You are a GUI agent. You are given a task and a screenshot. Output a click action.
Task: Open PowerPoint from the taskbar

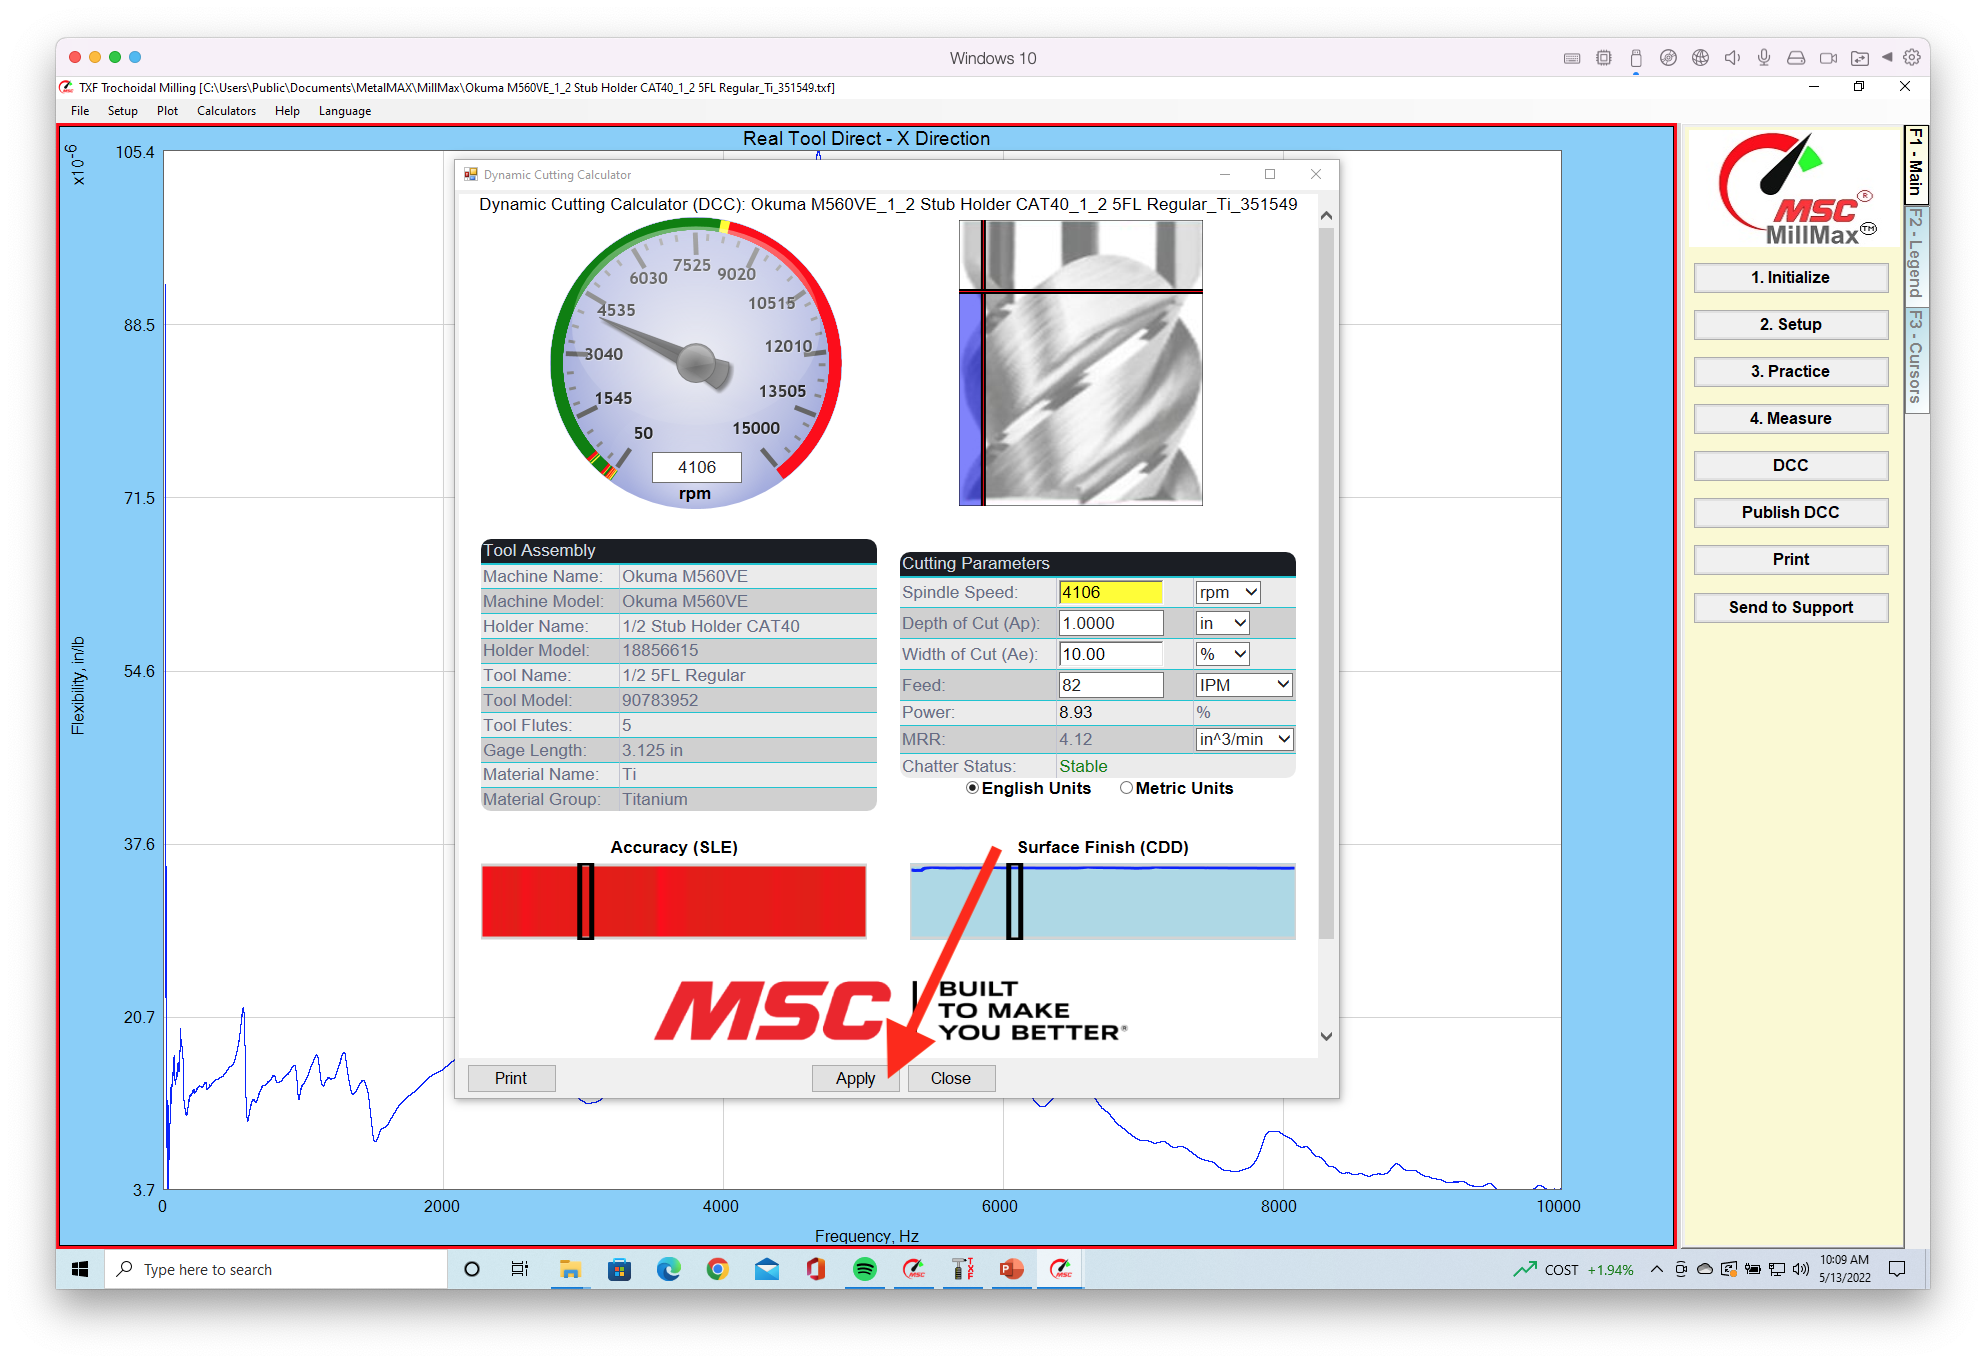(1012, 1269)
